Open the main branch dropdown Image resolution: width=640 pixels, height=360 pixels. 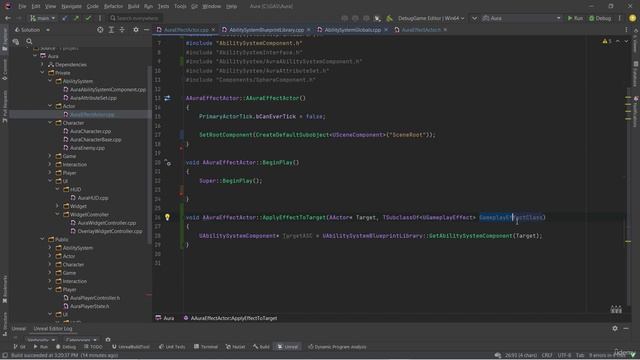(x=42, y=18)
